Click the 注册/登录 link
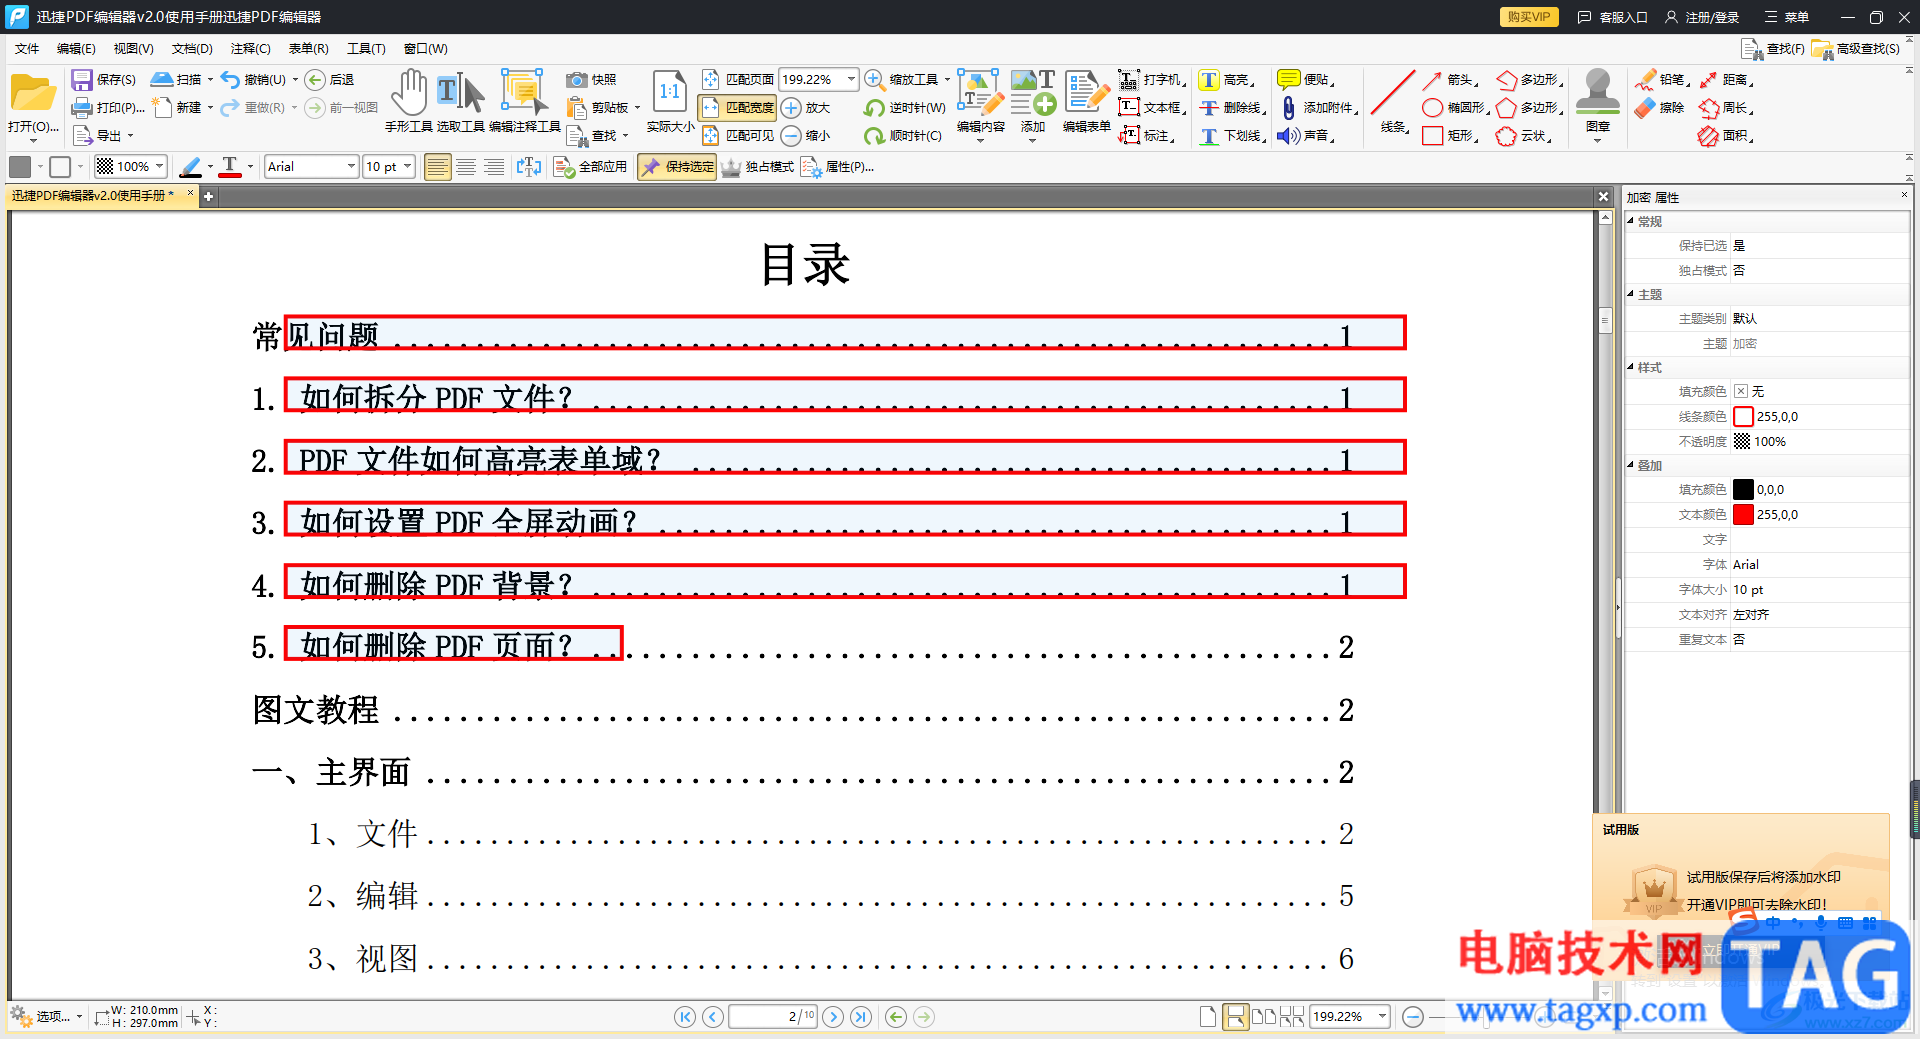 click(1702, 17)
